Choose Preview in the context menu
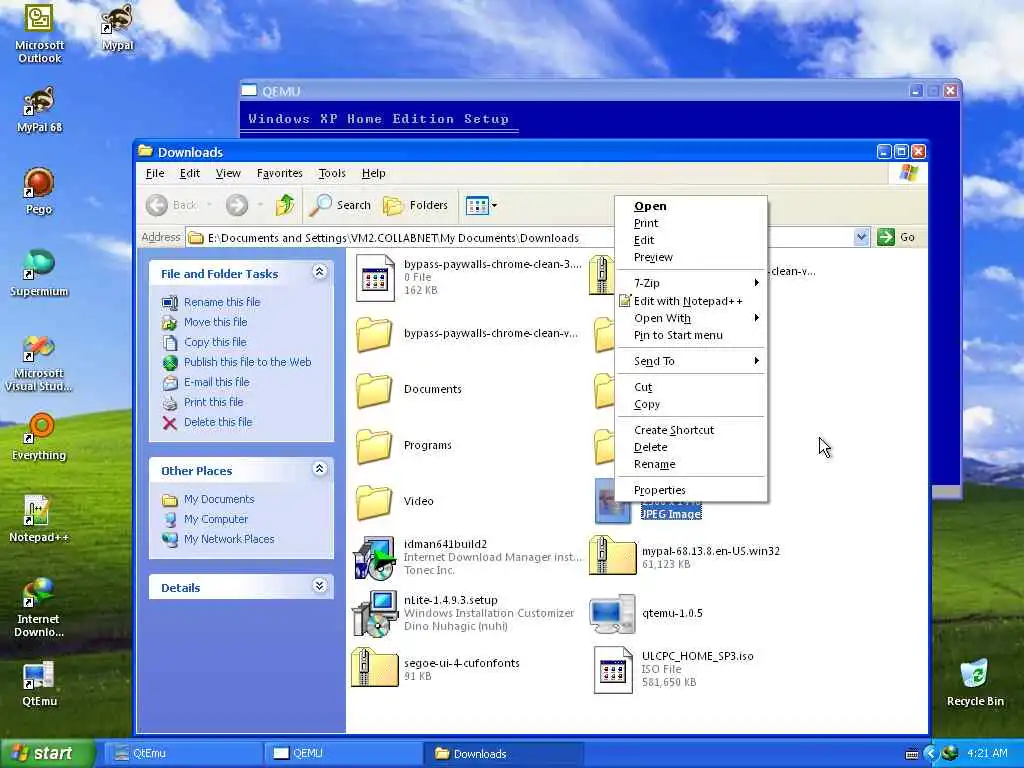The width and height of the screenshot is (1024, 768). [x=691, y=257]
